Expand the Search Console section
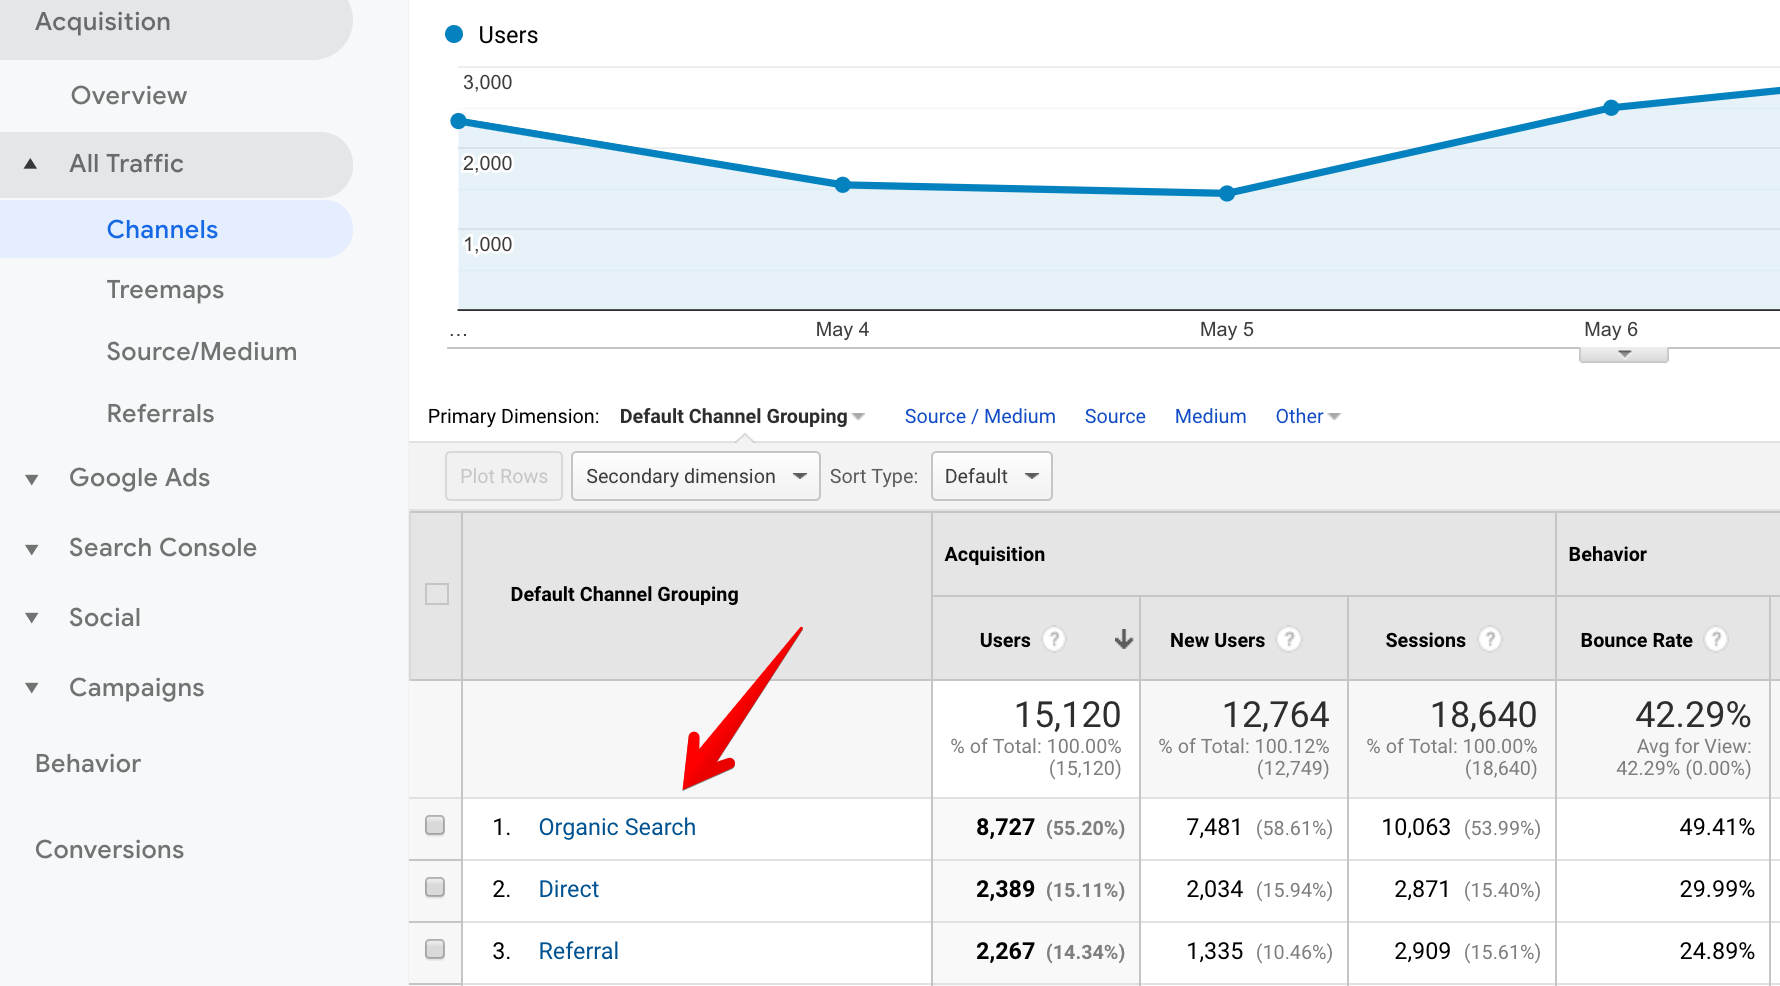The image size is (1780, 986). coord(32,549)
